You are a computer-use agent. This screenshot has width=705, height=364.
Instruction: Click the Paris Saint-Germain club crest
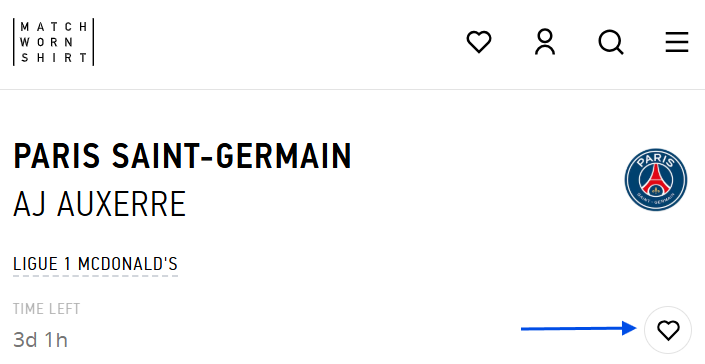pyautogui.click(x=656, y=180)
